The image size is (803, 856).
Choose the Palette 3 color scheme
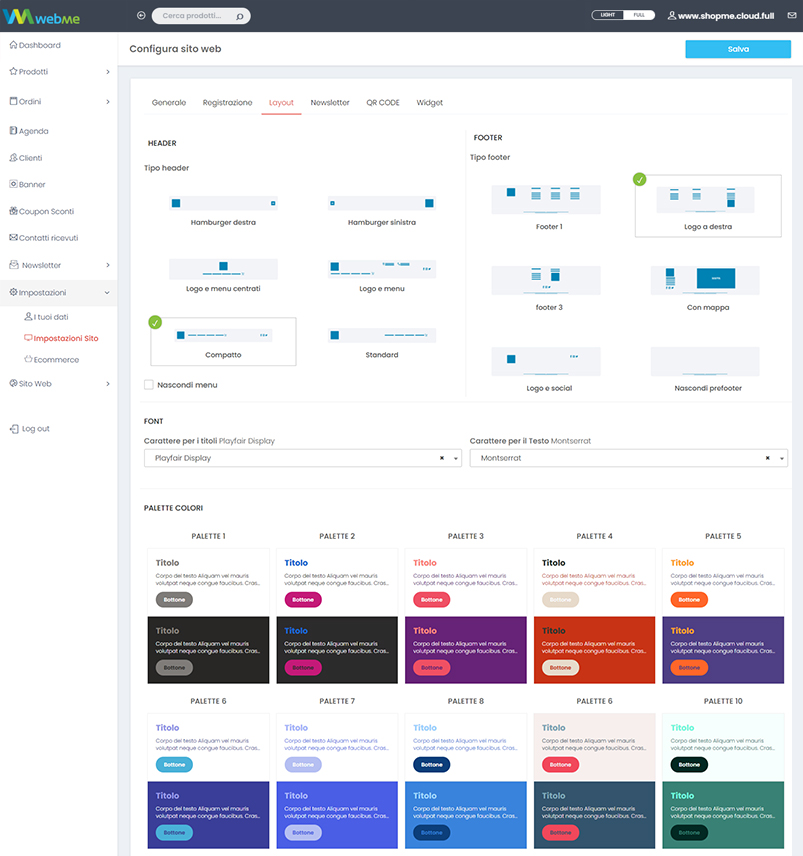click(x=465, y=612)
